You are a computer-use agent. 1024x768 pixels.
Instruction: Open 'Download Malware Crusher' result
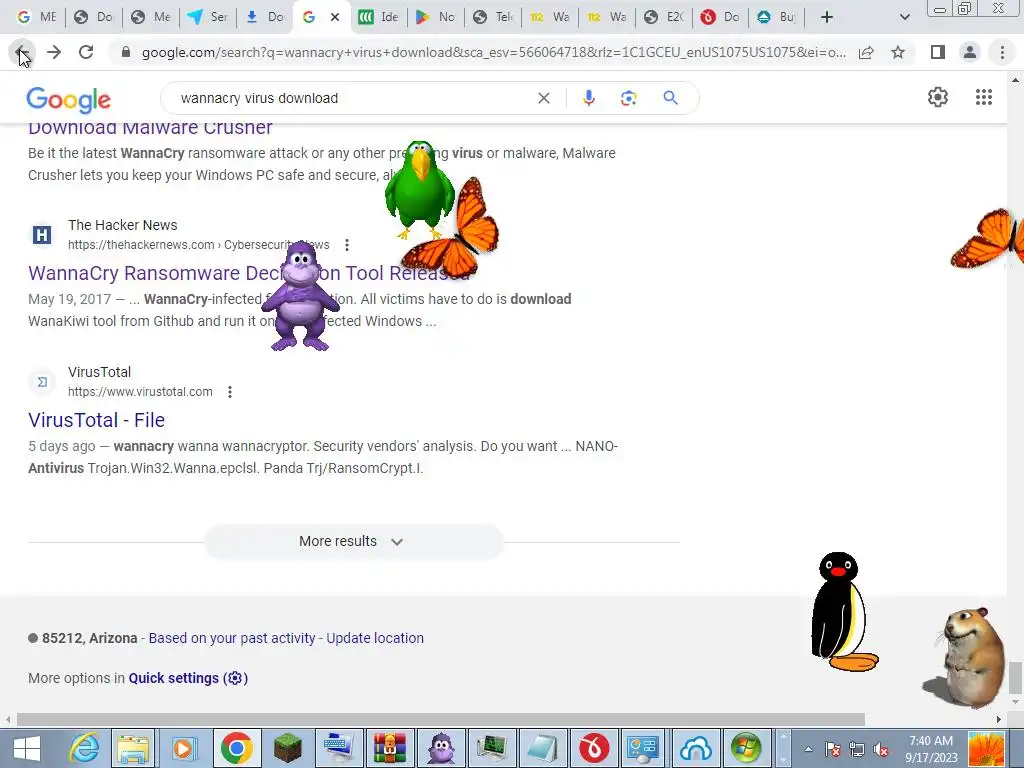pyautogui.click(x=150, y=128)
